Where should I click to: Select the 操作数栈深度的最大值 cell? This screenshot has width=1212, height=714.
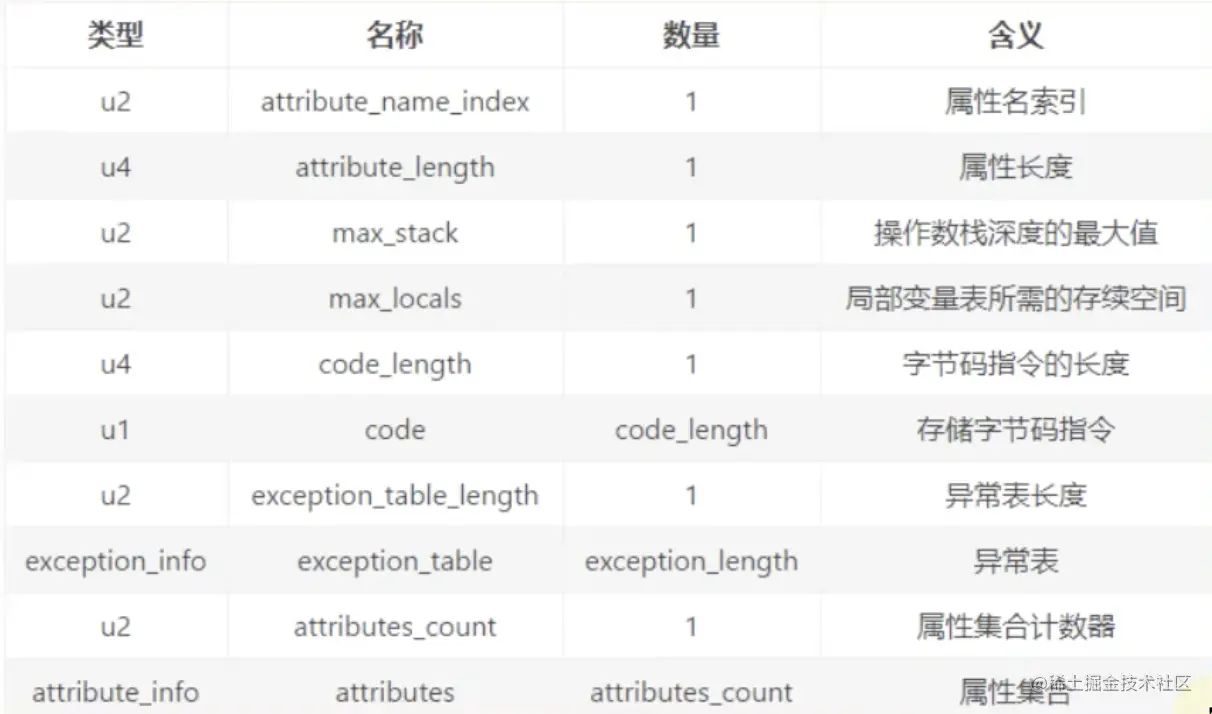1016,234
